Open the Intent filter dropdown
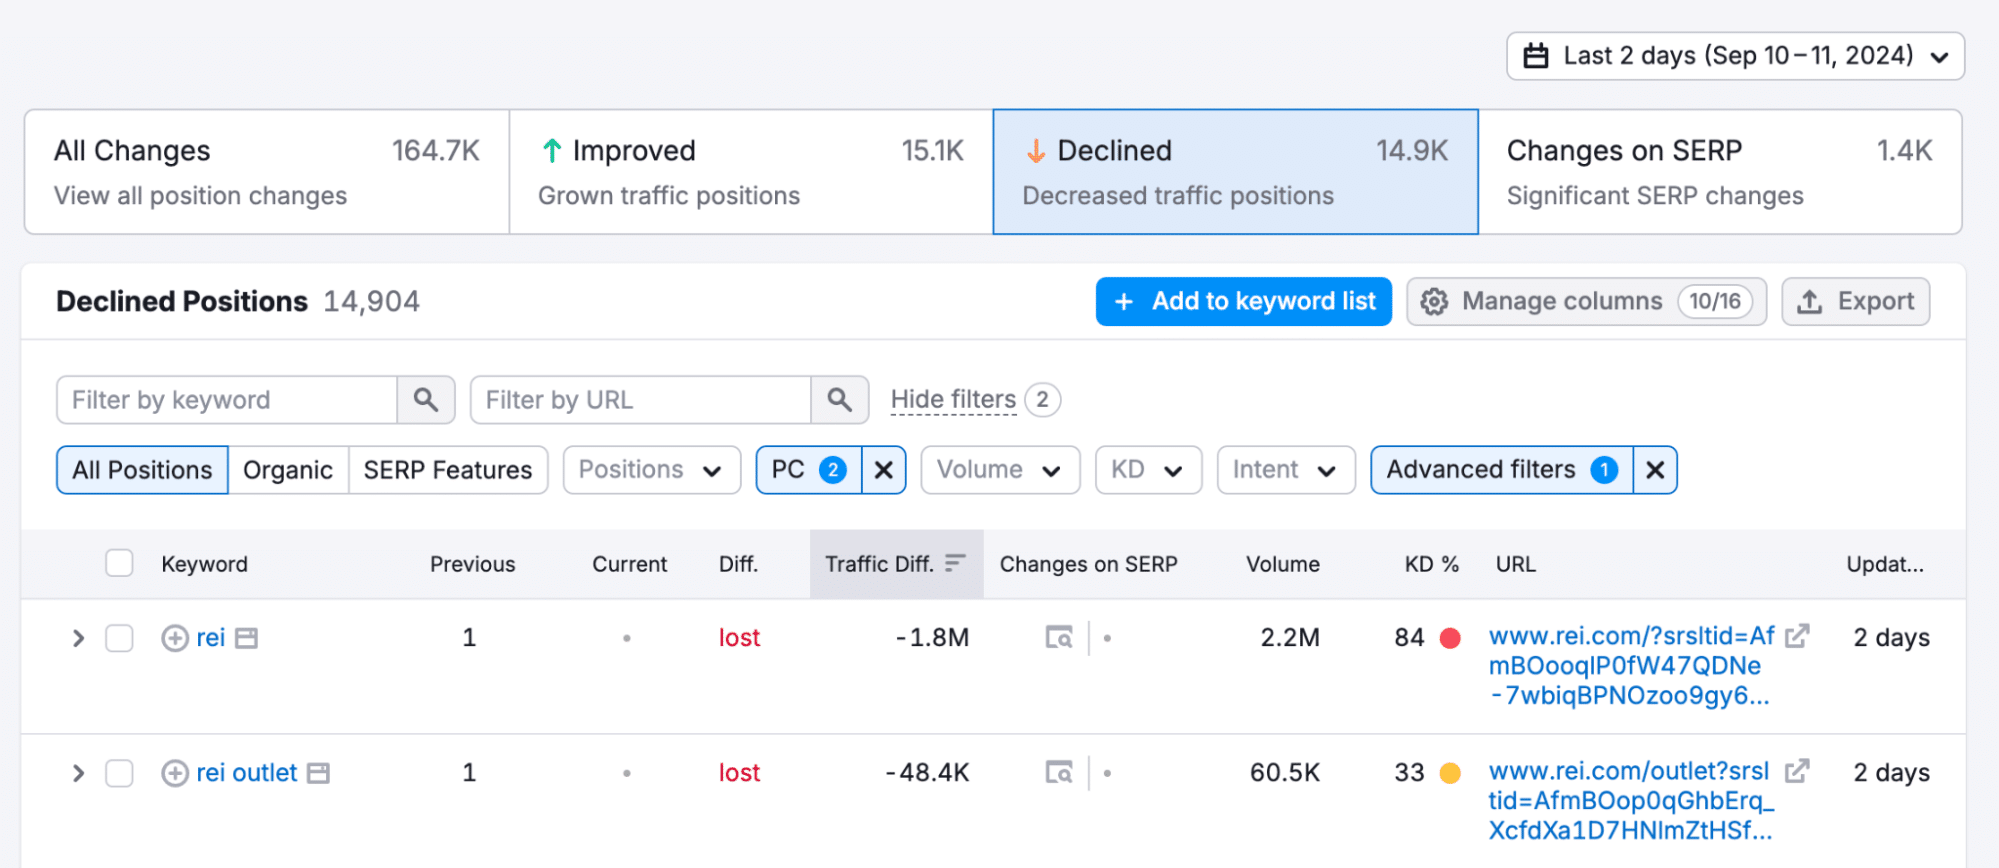1999x868 pixels. tap(1286, 470)
